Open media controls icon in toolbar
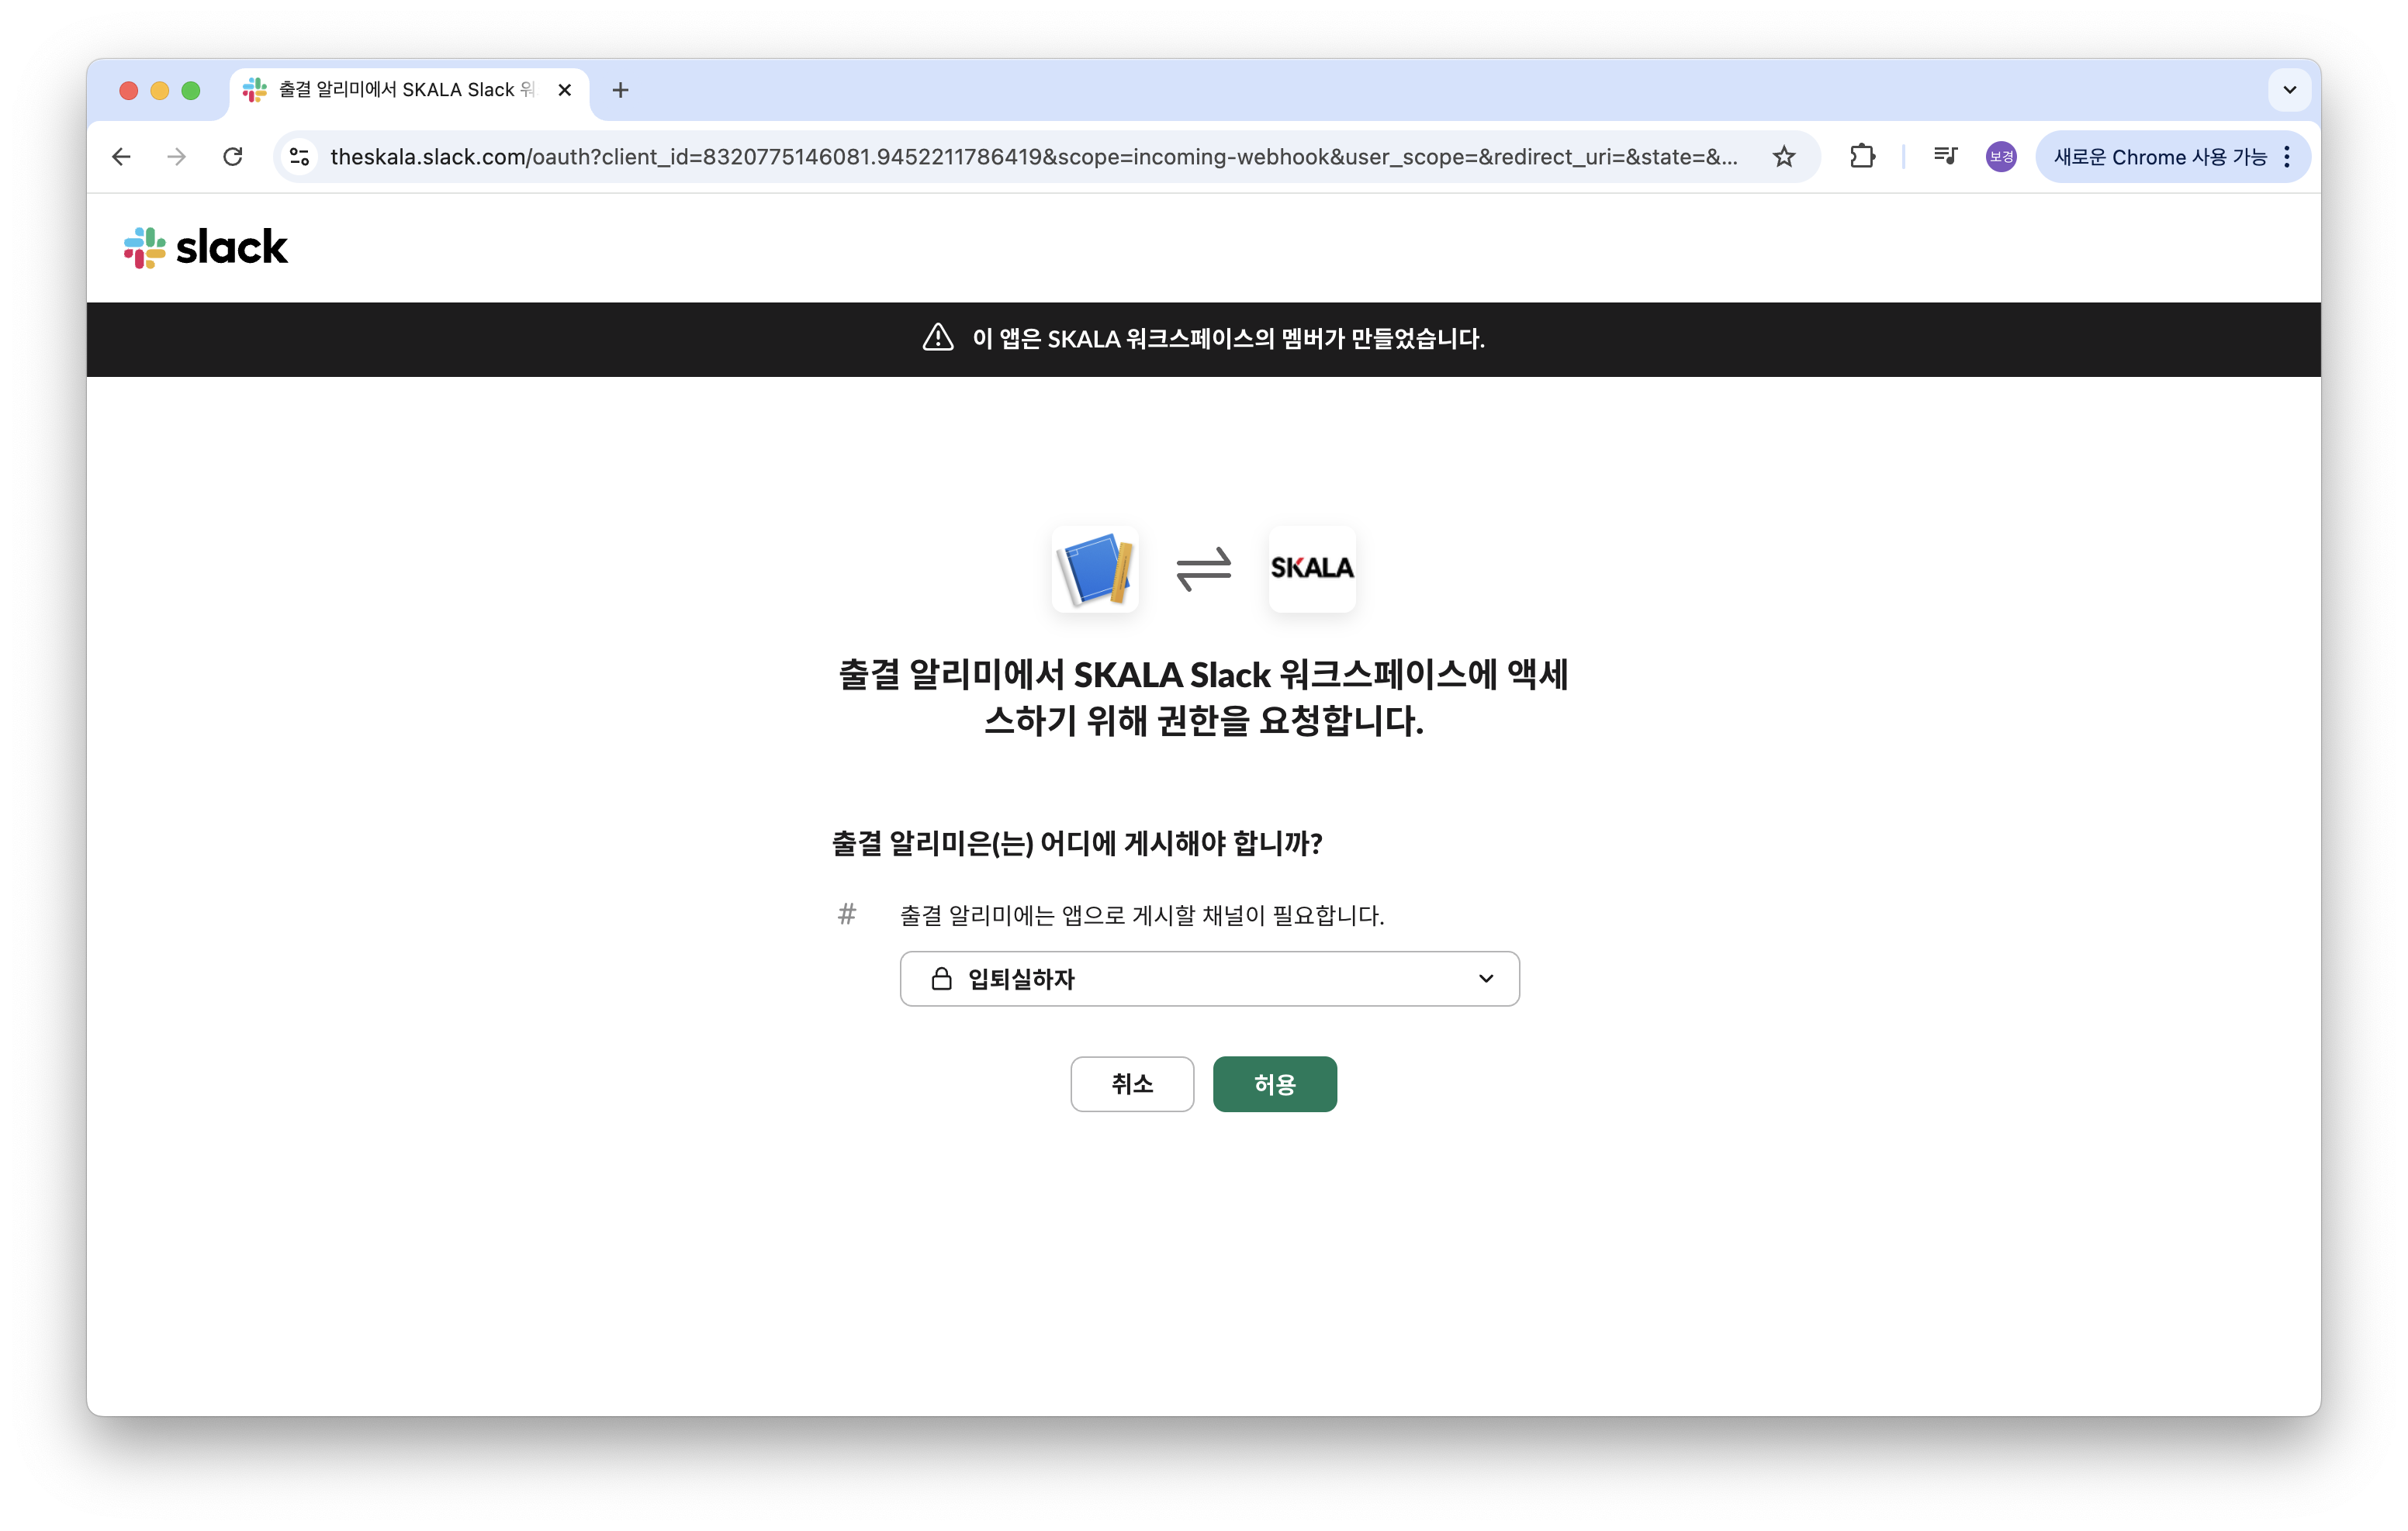The height and width of the screenshot is (1531, 2408). click(1945, 157)
